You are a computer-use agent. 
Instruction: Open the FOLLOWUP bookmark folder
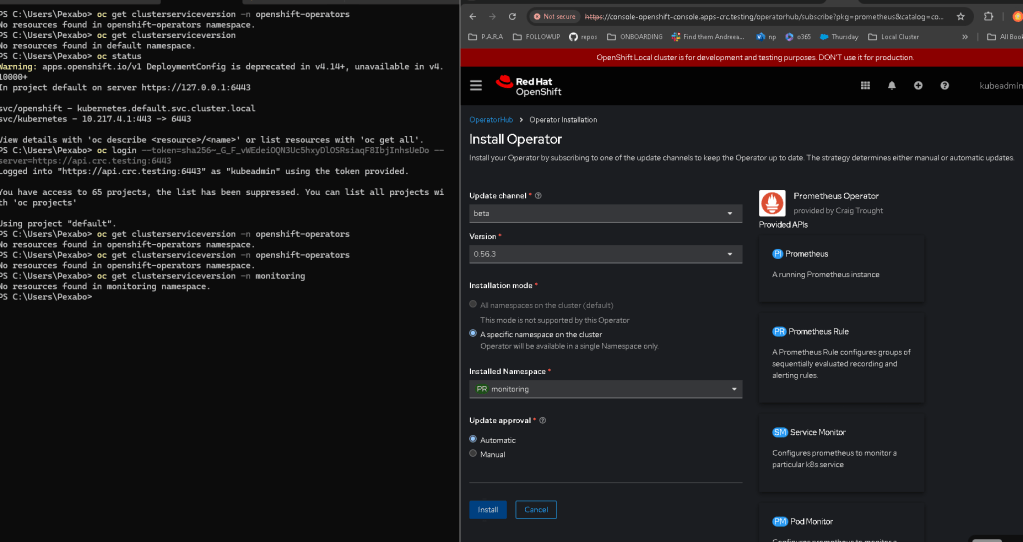[536, 37]
